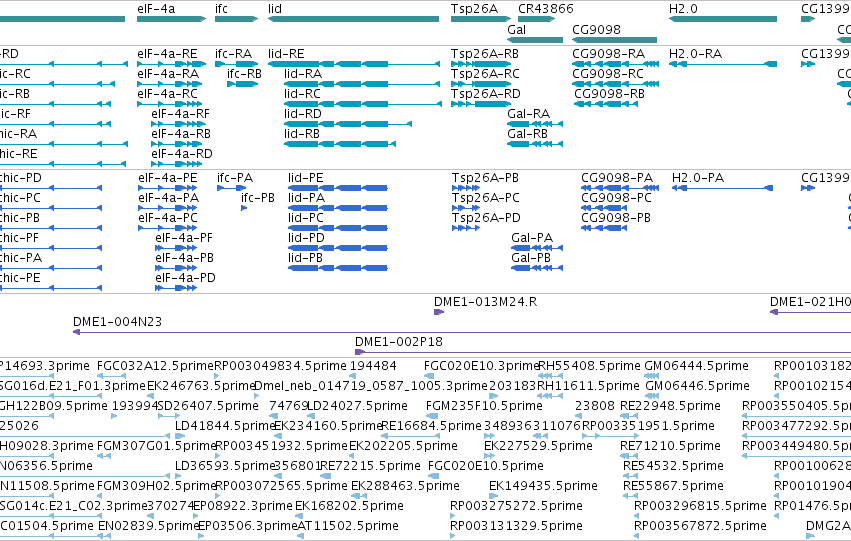The width and height of the screenshot is (851, 541).
Task: Open the lid-PE protein feature
Action: [x=338, y=188]
